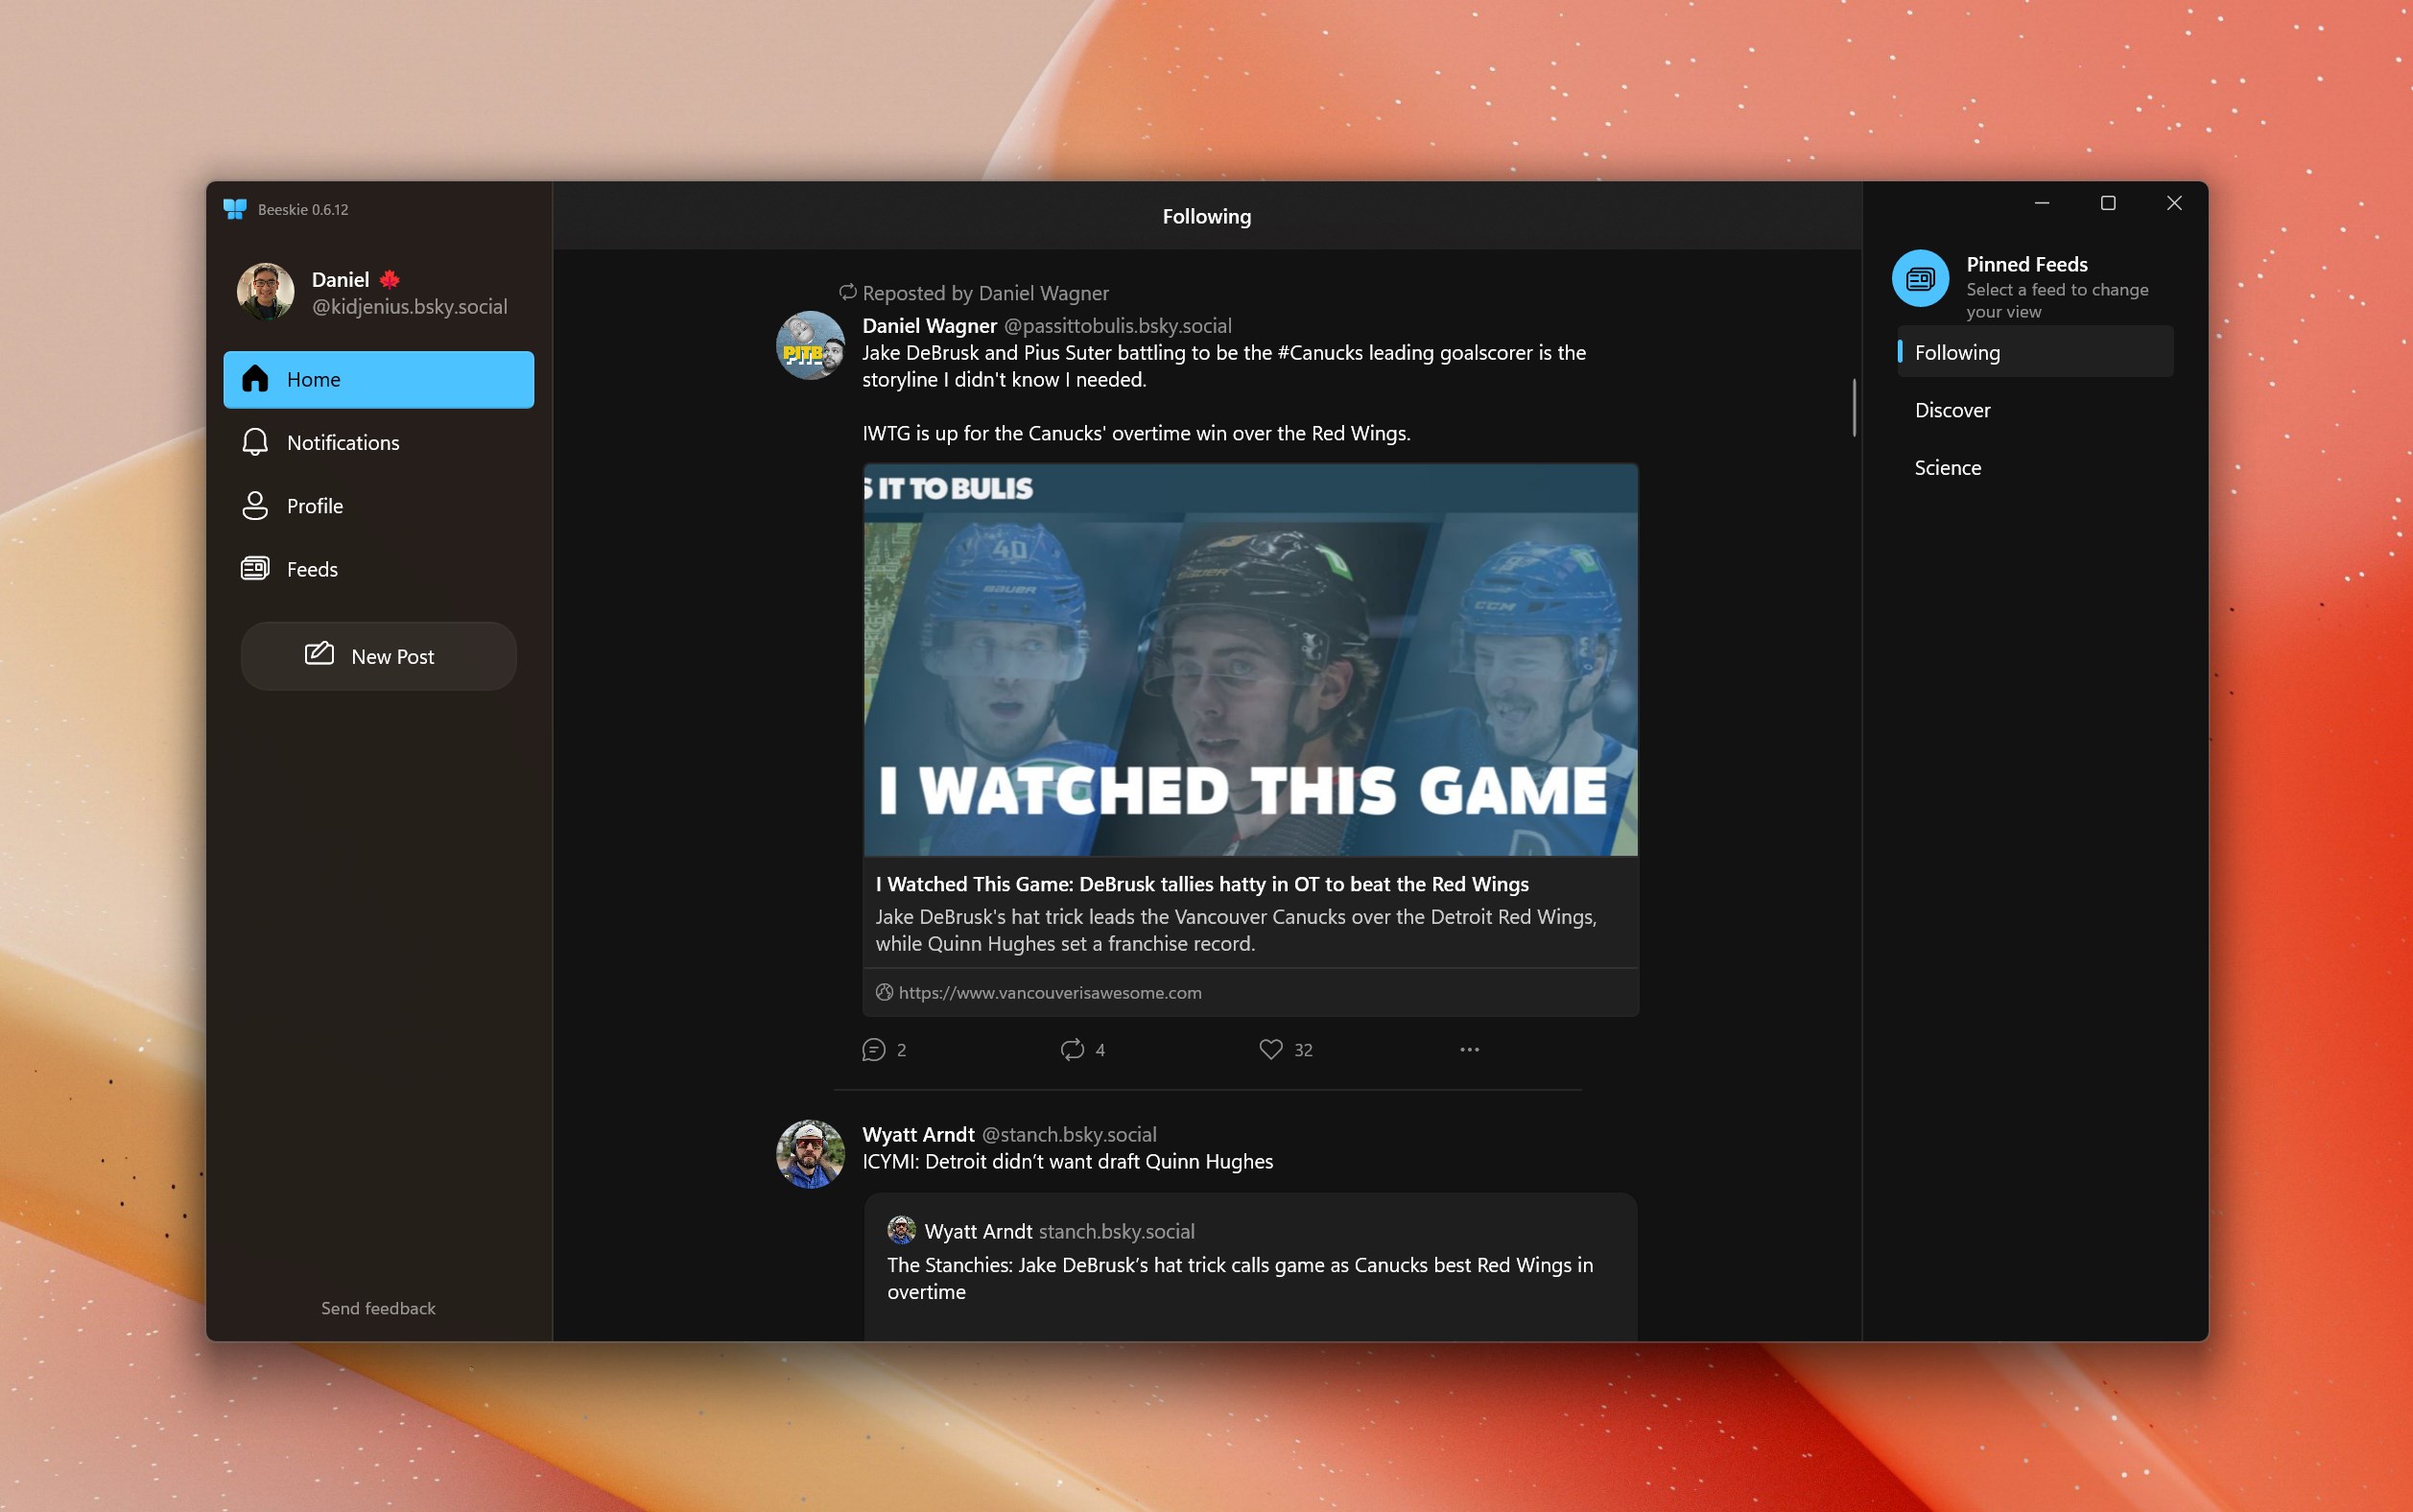Open the Home feed
This screenshot has width=2413, height=1512.
378,379
